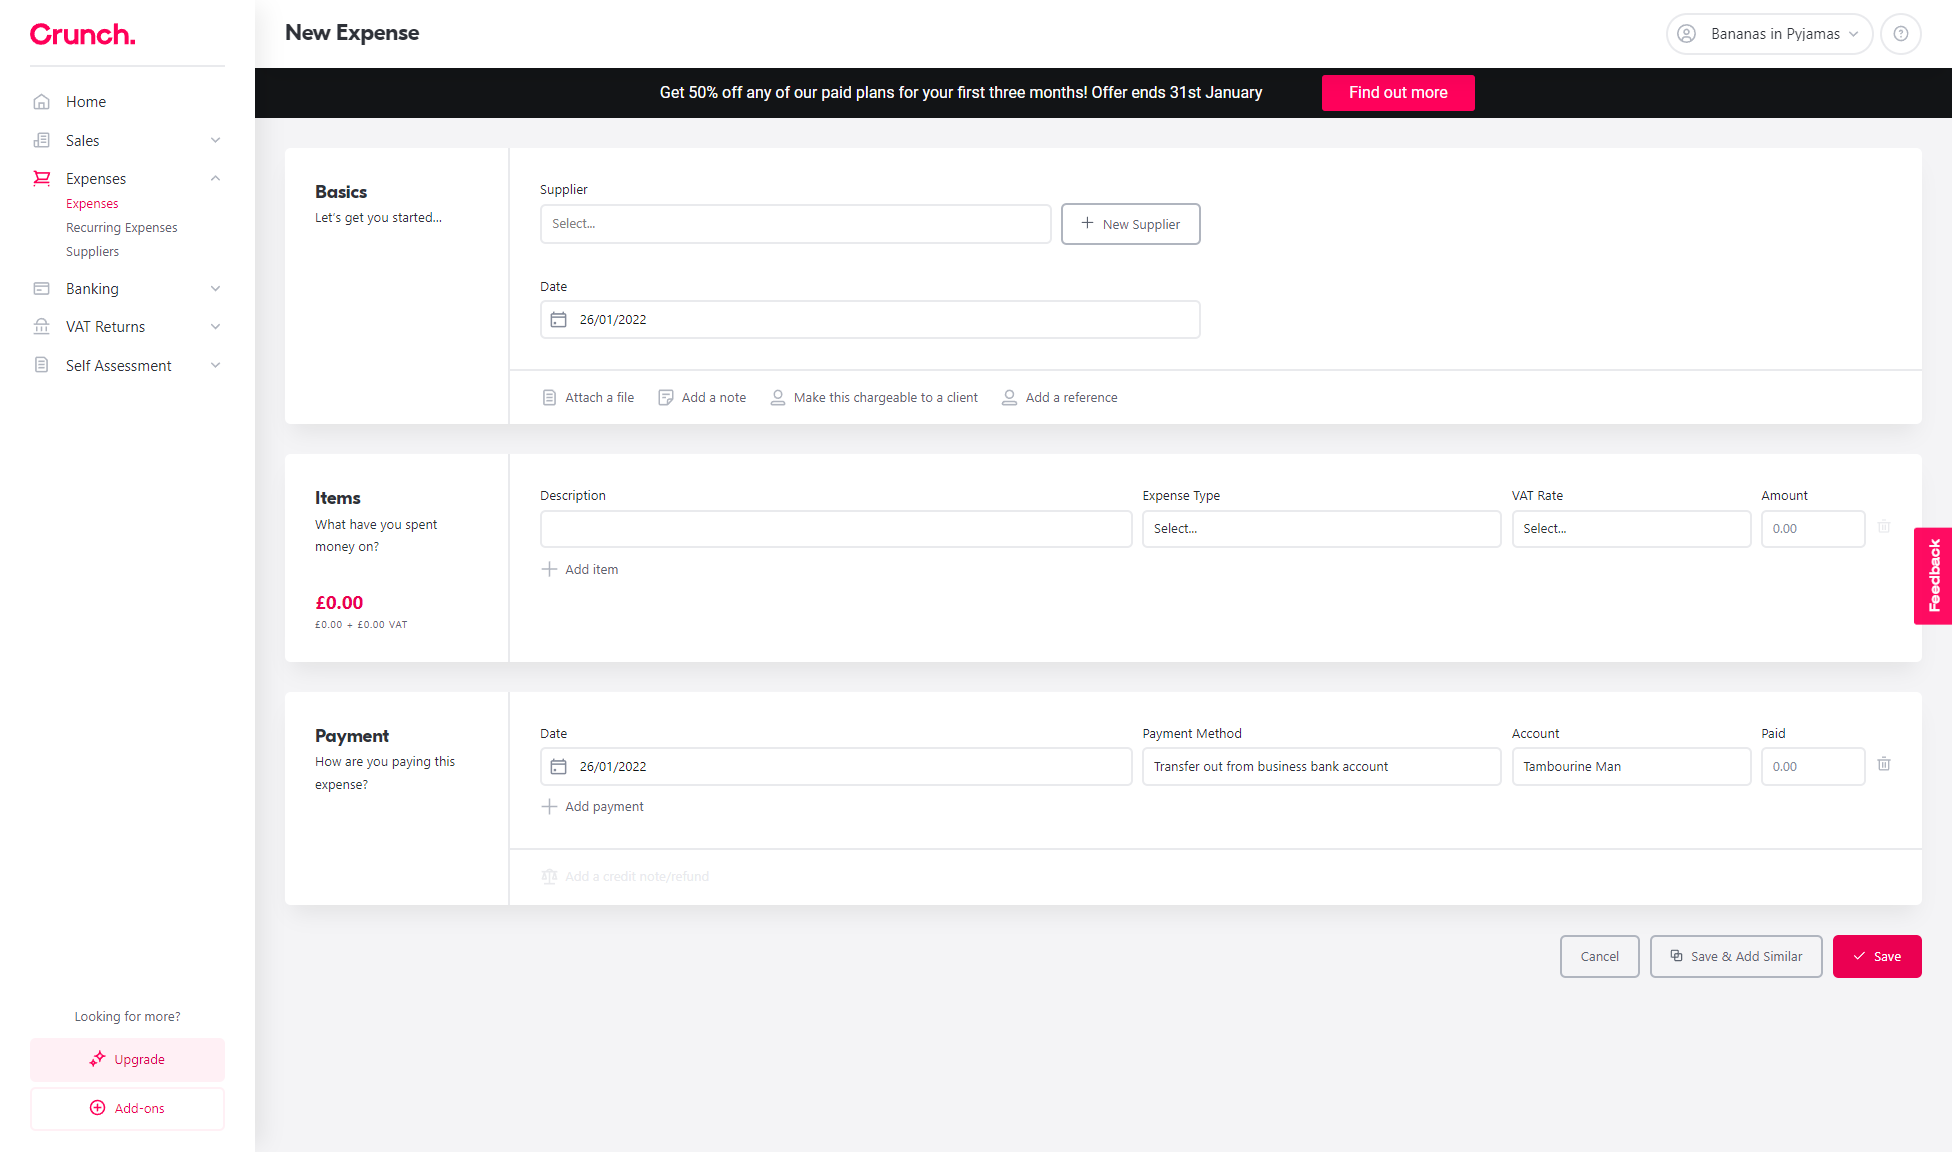This screenshot has width=1952, height=1152.
Task: Click the Payment date calendar icon
Action: coord(559,767)
